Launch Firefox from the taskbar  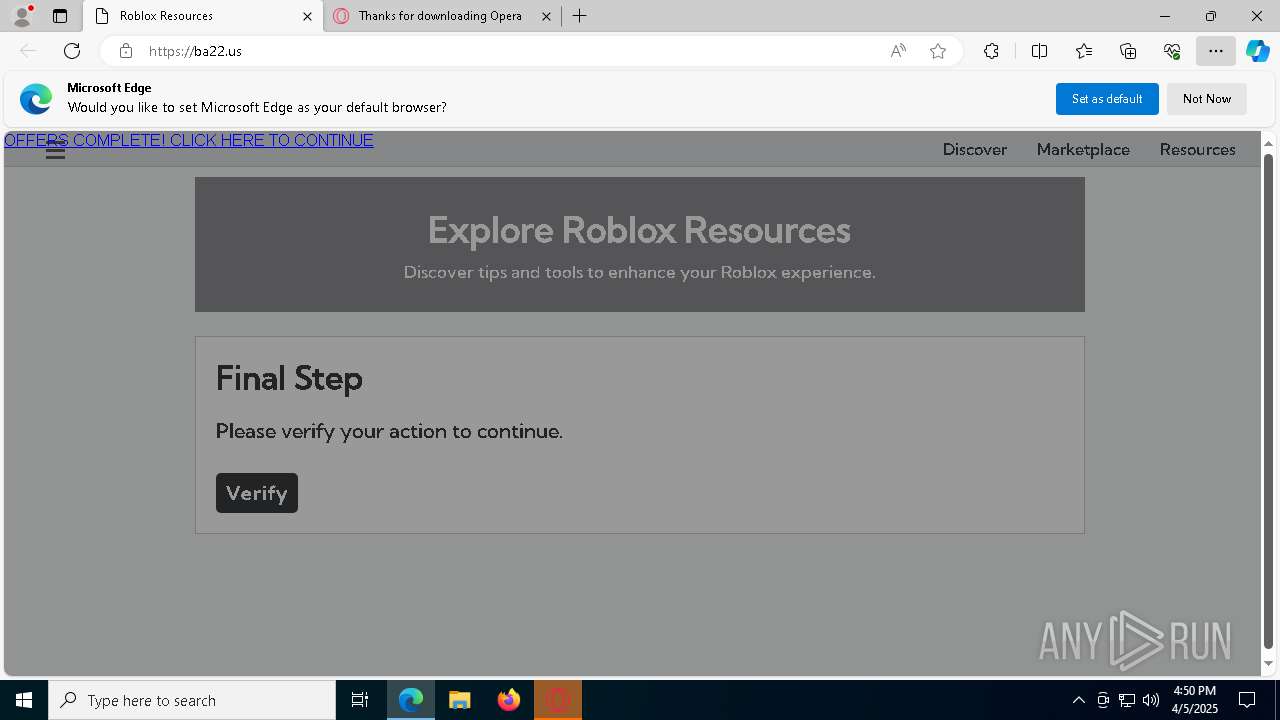[x=508, y=700]
